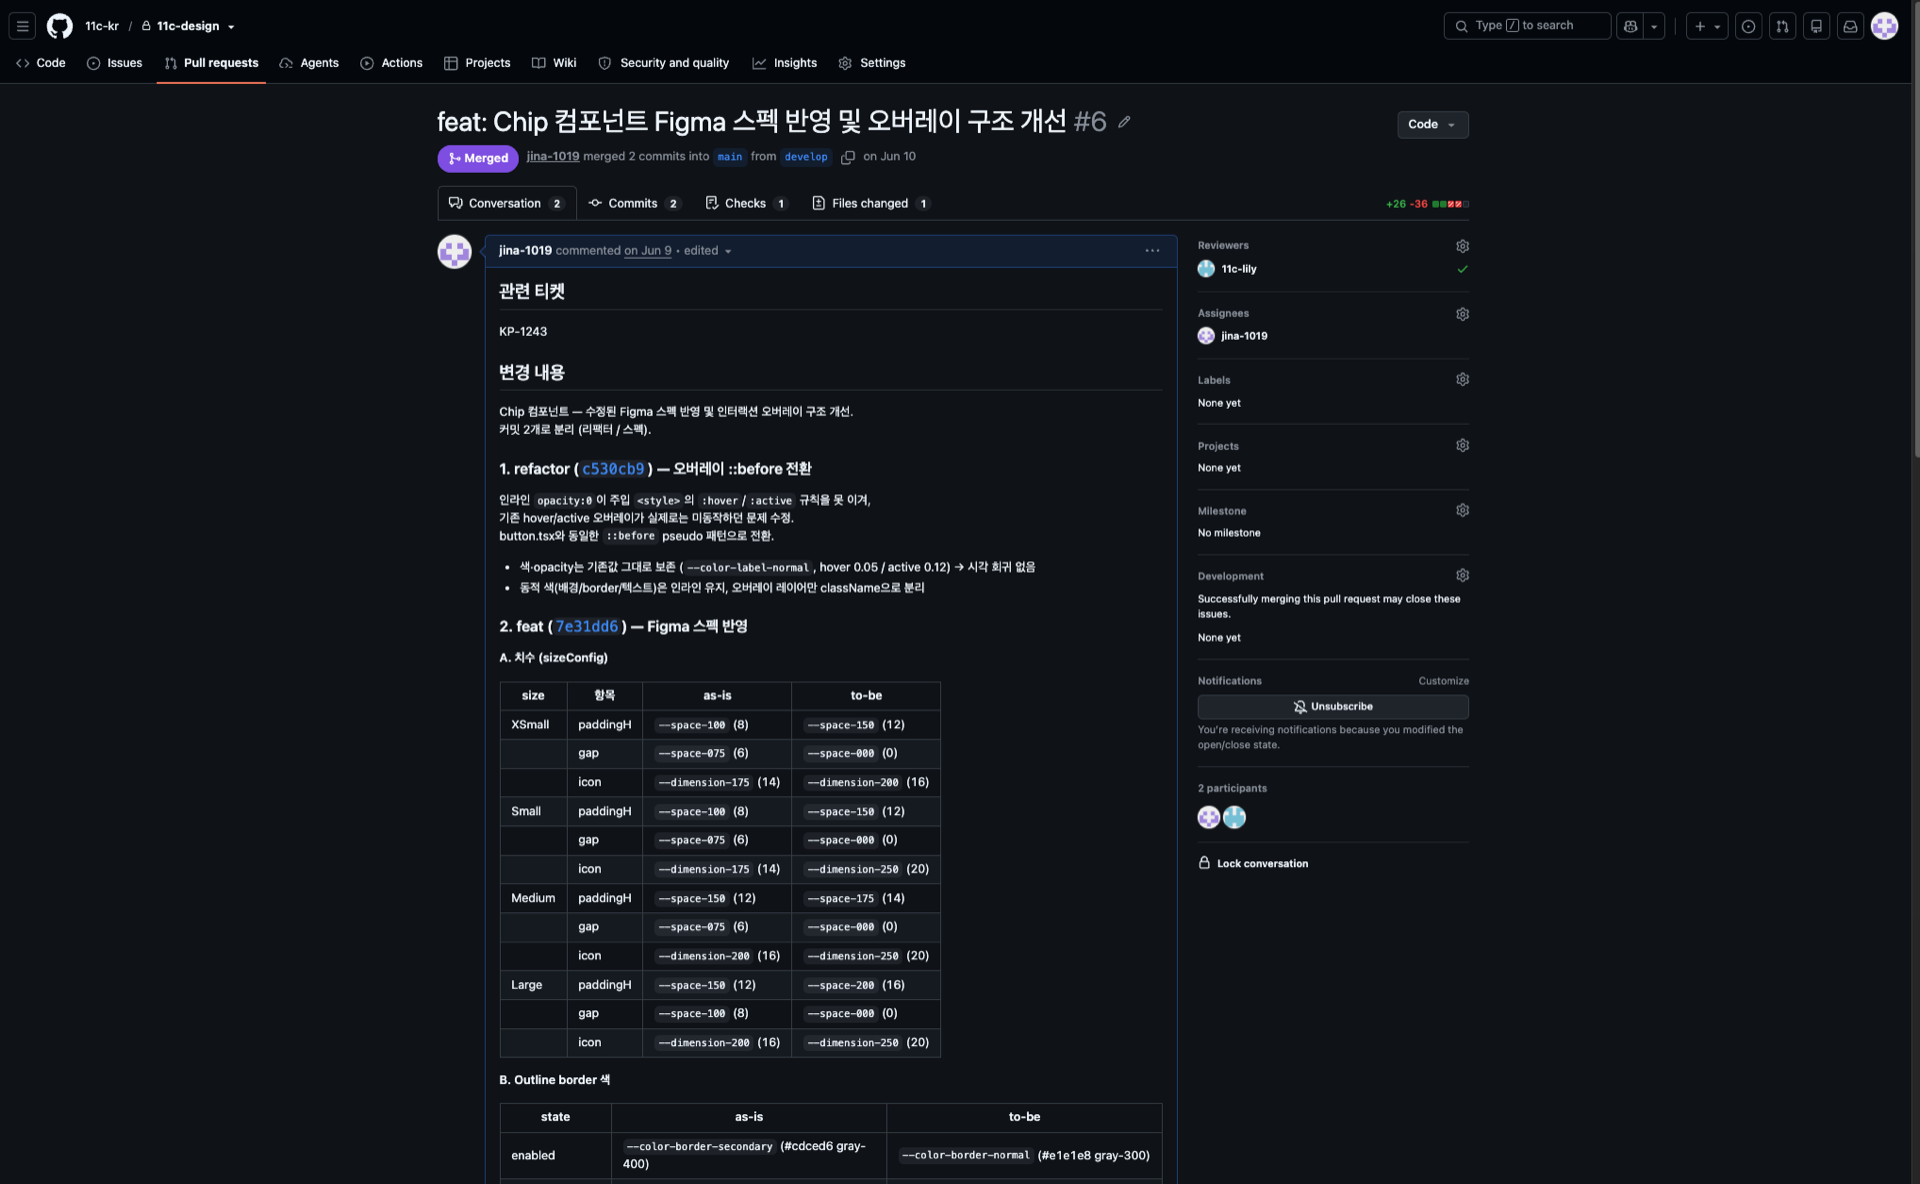Click Lock conversation link

(1253, 863)
